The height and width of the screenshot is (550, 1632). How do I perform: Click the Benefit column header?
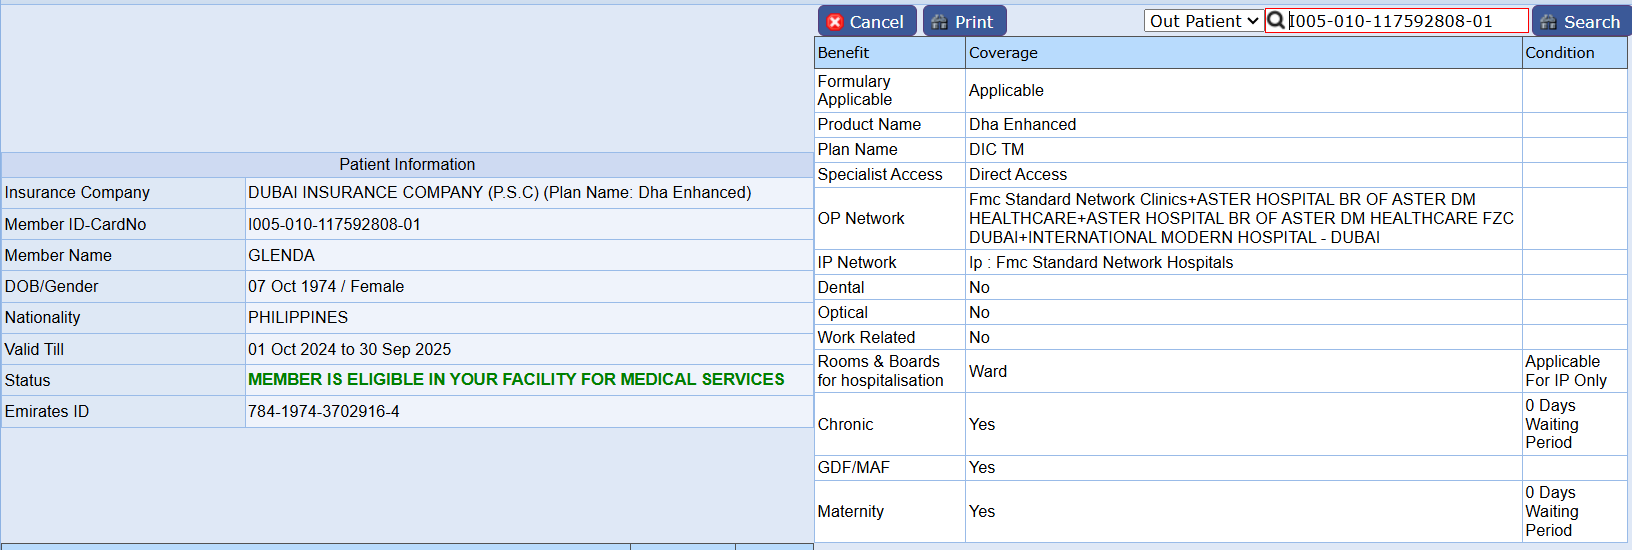pyautogui.click(x=843, y=53)
